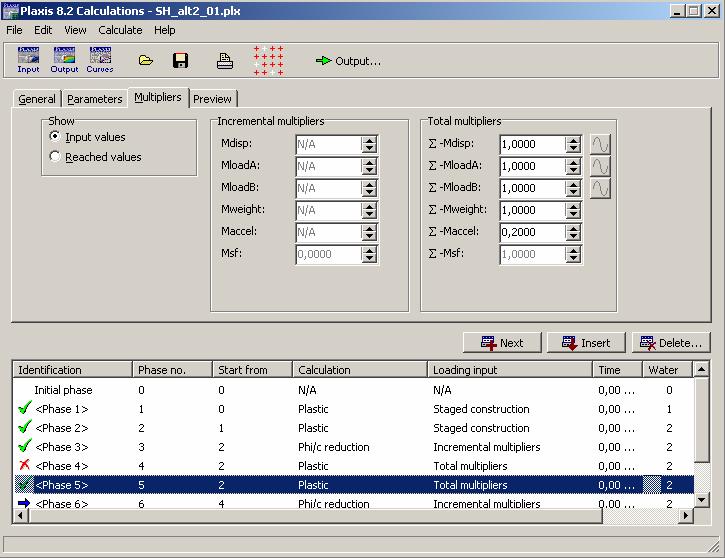
Task: Click the Water column header
Action: click(667, 370)
